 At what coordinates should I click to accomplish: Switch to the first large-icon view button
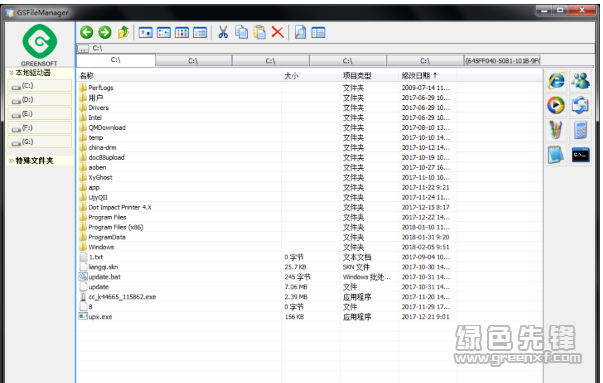[x=145, y=33]
